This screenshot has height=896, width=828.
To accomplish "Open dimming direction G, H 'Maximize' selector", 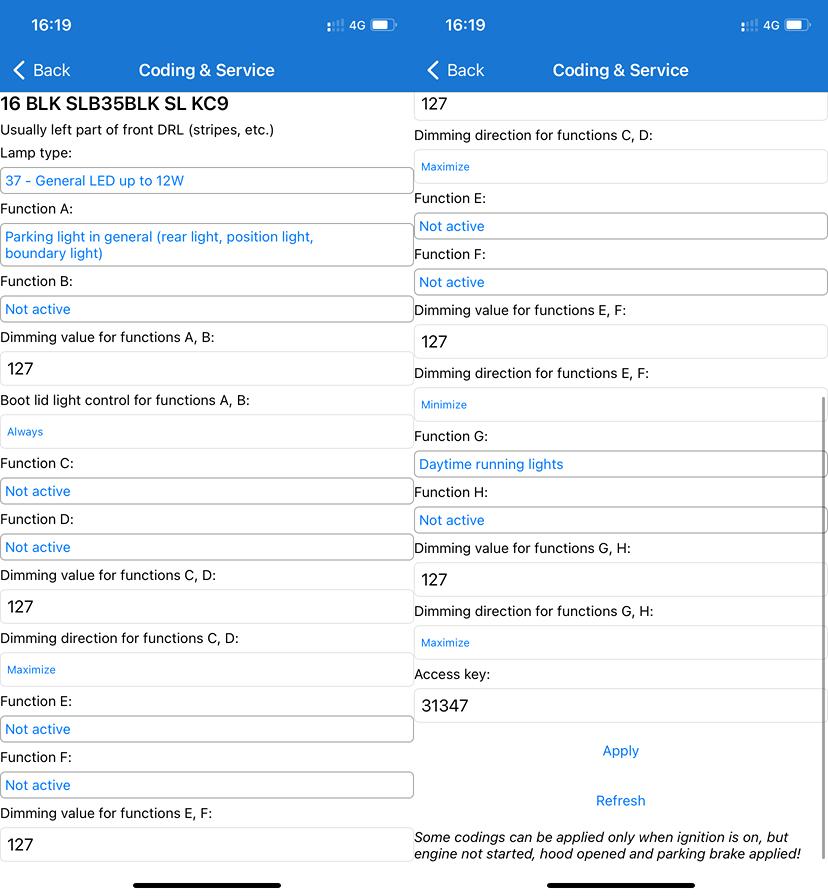I will pos(621,642).
